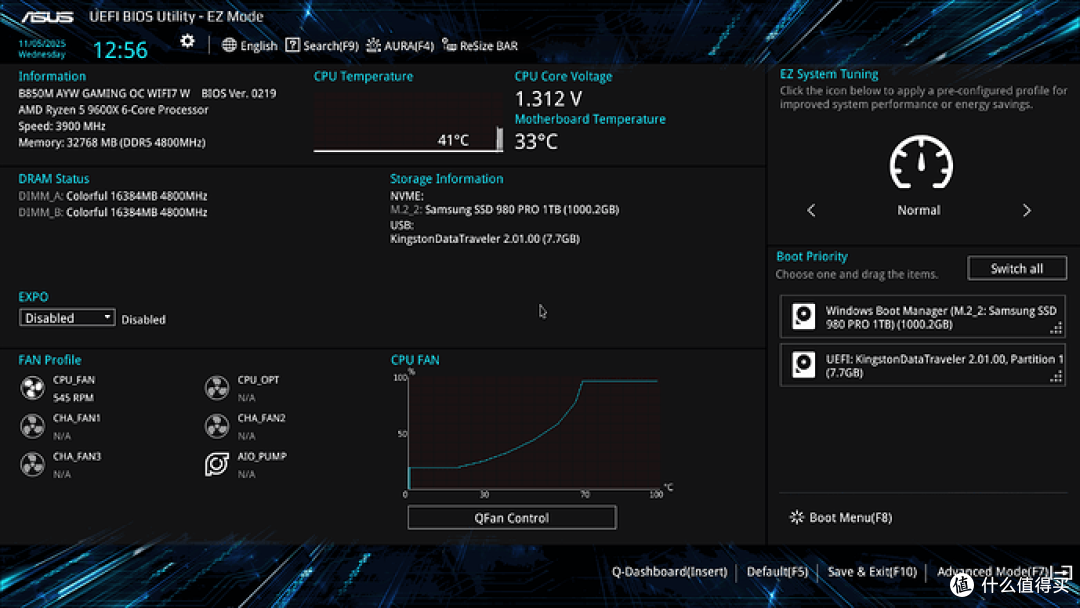Click the 33°C motherboard temperature value

click(536, 141)
